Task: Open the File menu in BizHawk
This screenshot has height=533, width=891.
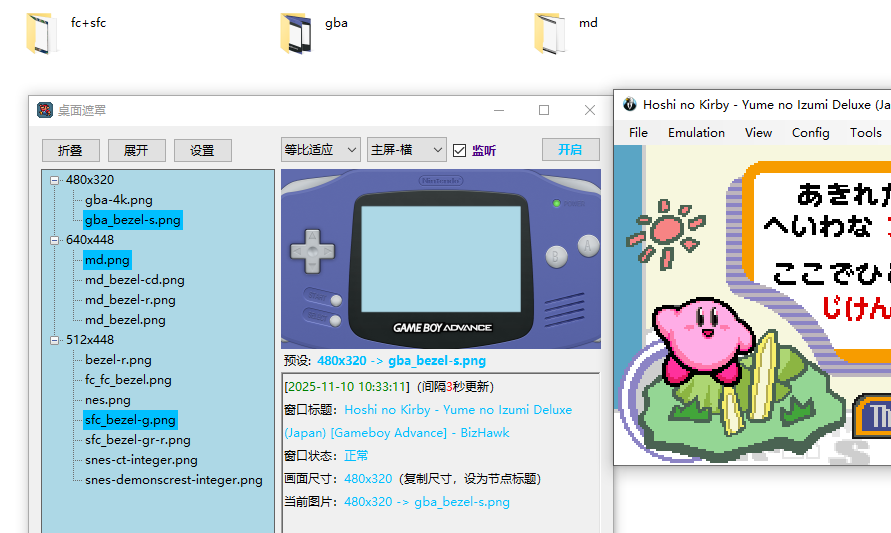Action: click(638, 132)
